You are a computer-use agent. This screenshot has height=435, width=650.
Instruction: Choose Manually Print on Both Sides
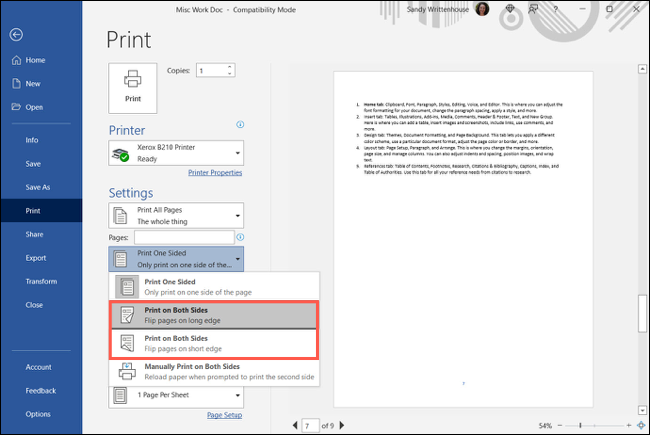click(214, 372)
